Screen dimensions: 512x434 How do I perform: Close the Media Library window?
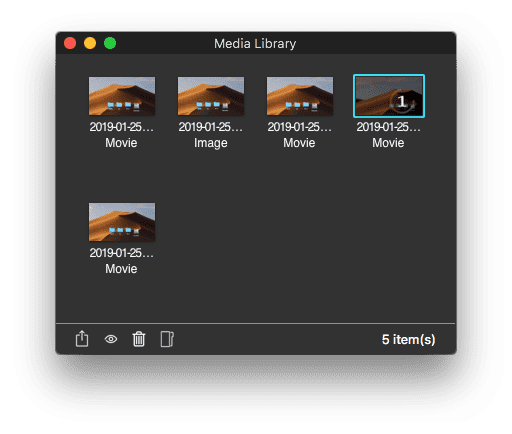[x=70, y=43]
